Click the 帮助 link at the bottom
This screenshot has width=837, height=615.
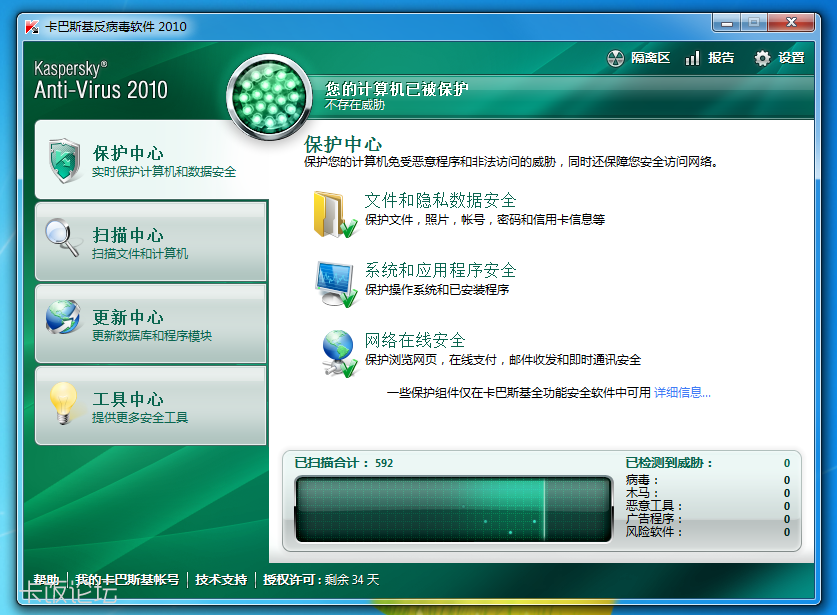pos(46,580)
